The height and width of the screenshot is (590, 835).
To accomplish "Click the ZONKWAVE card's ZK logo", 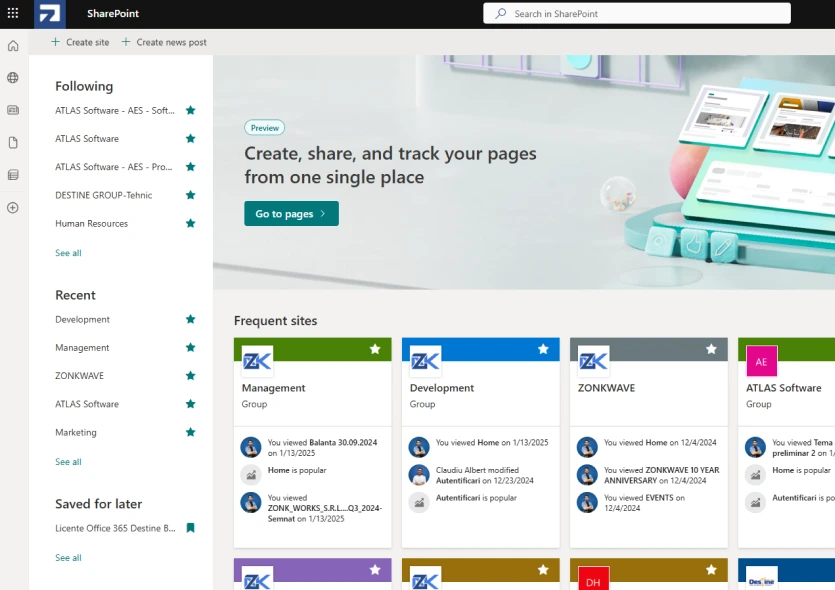I will point(594,362).
